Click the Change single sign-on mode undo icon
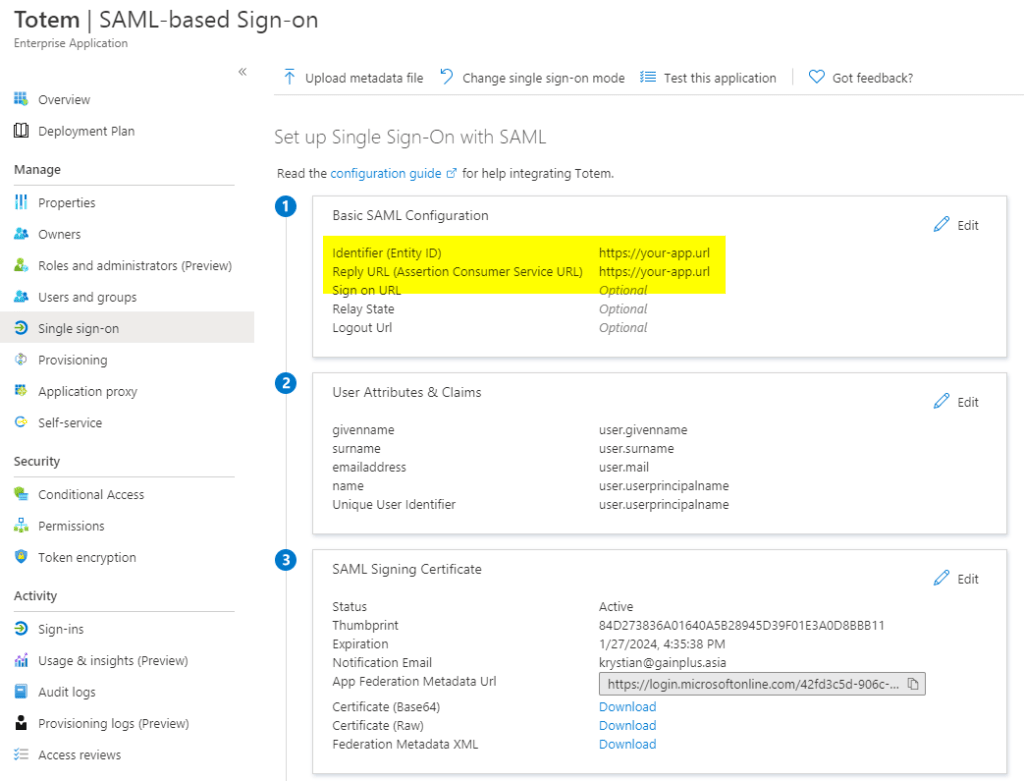The width and height of the screenshot is (1024, 781). point(447,77)
